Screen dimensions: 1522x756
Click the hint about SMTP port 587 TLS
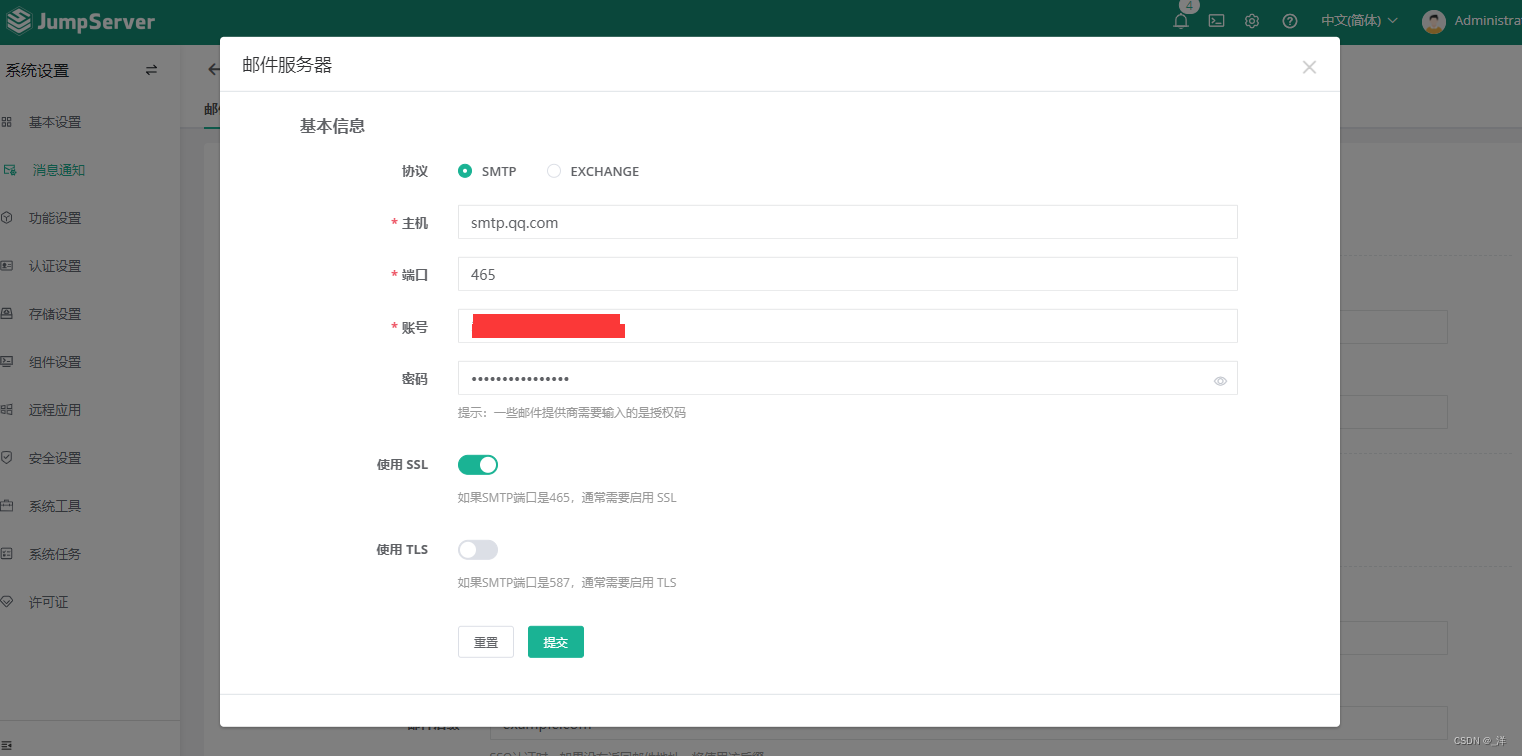[567, 582]
